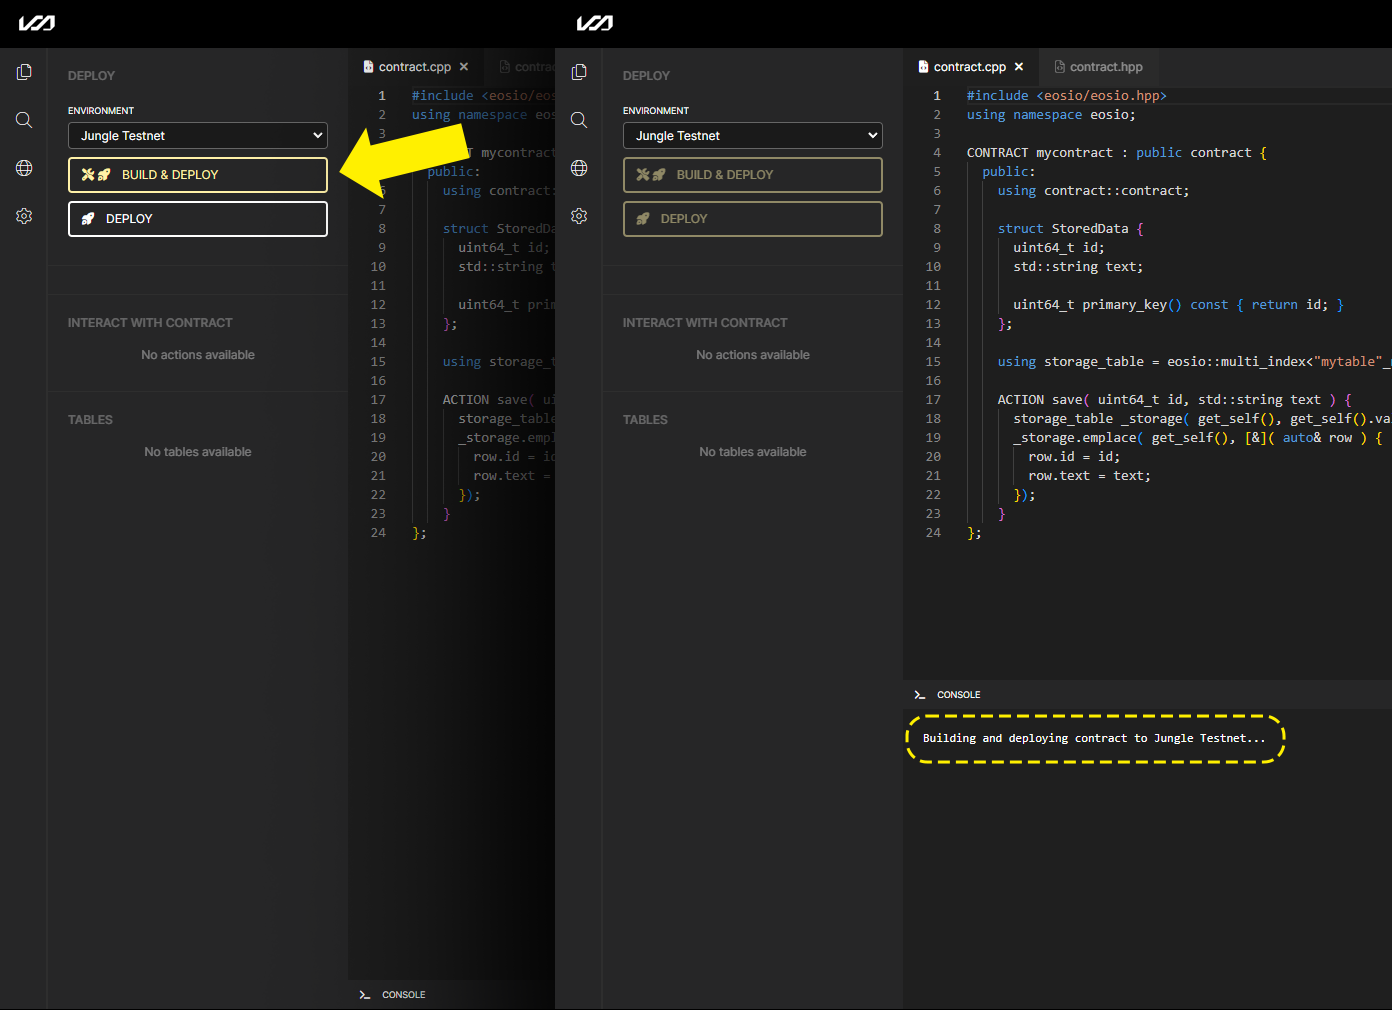Close contract.cpp tab in right editor
The width and height of the screenshot is (1392, 1010).
coord(1019,67)
